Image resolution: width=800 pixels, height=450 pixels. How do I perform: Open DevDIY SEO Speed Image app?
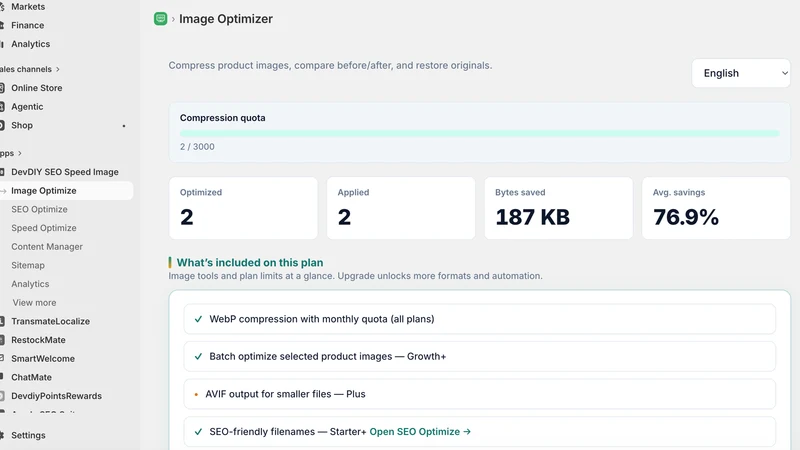(x=65, y=172)
